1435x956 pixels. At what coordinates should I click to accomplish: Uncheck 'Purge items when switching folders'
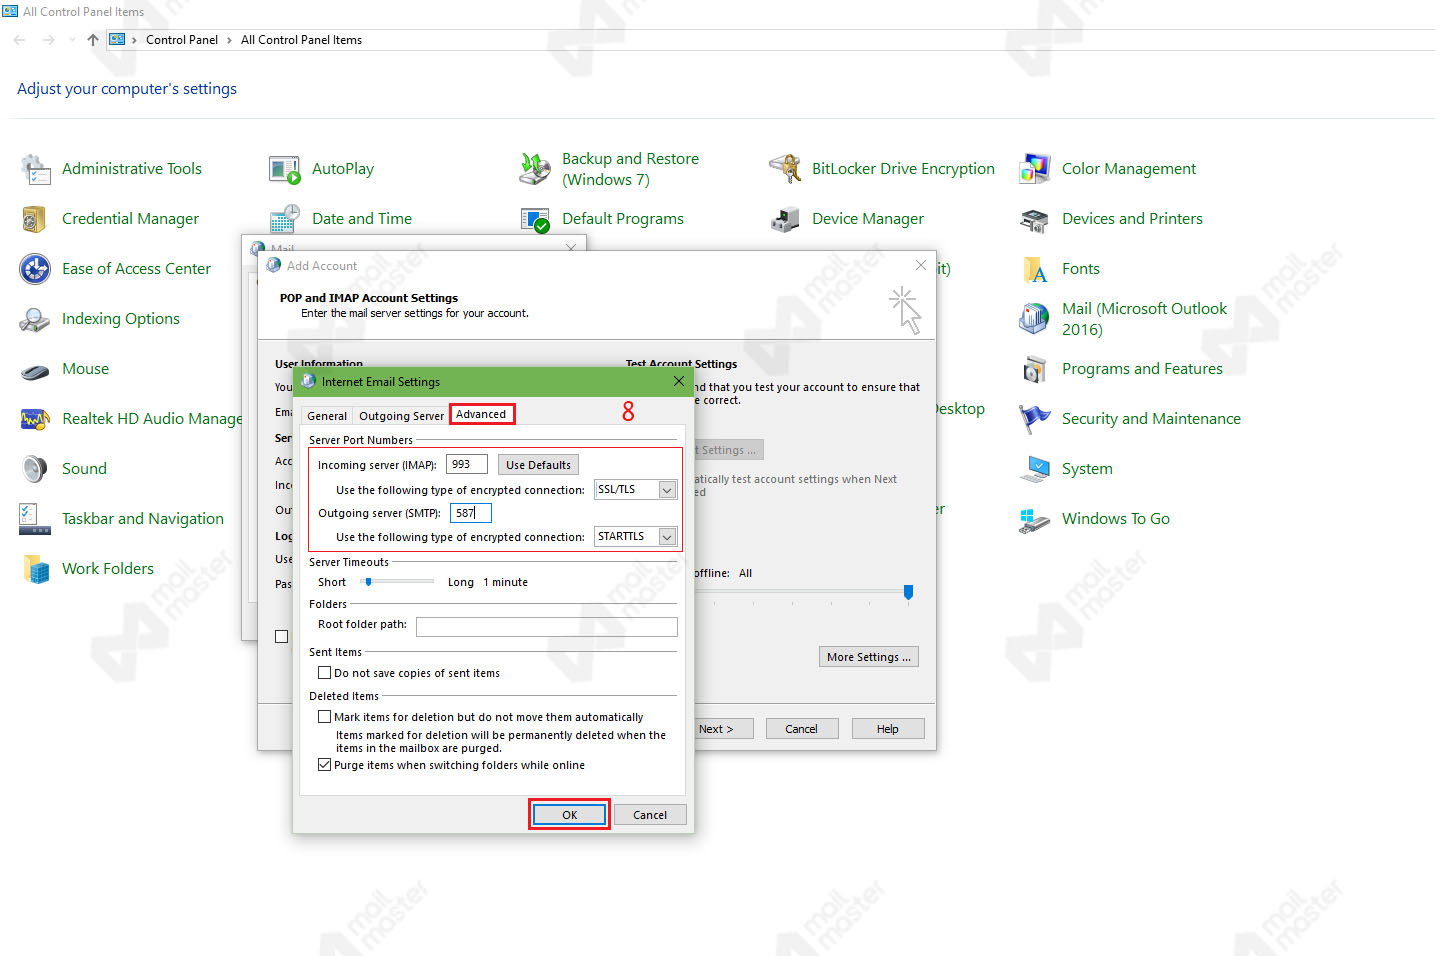tap(324, 765)
